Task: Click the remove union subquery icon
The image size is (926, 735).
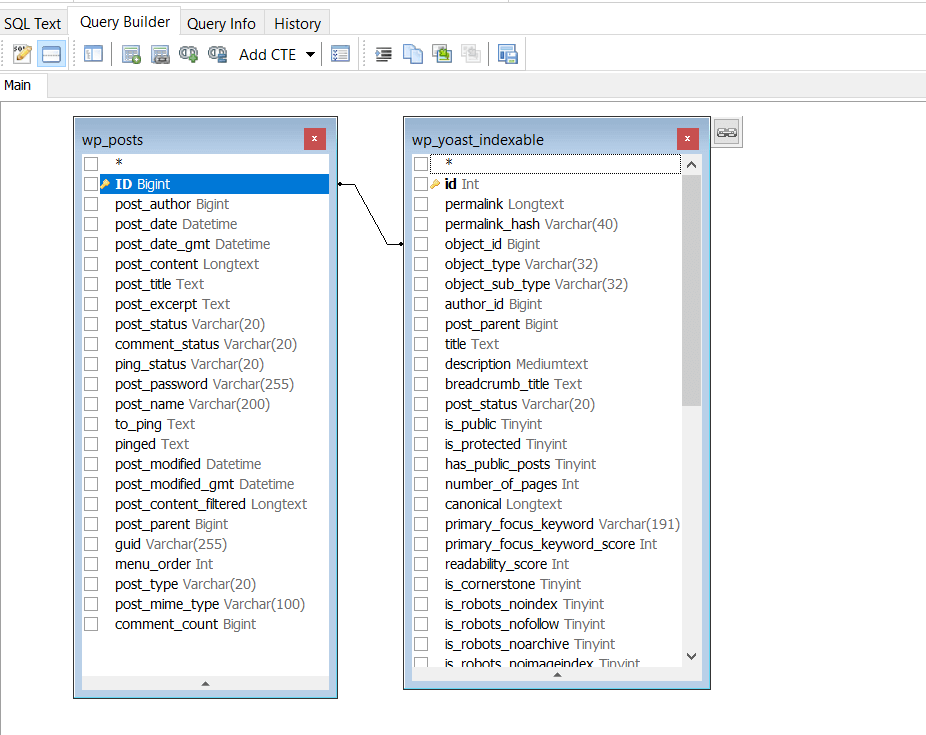Action: point(217,54)
